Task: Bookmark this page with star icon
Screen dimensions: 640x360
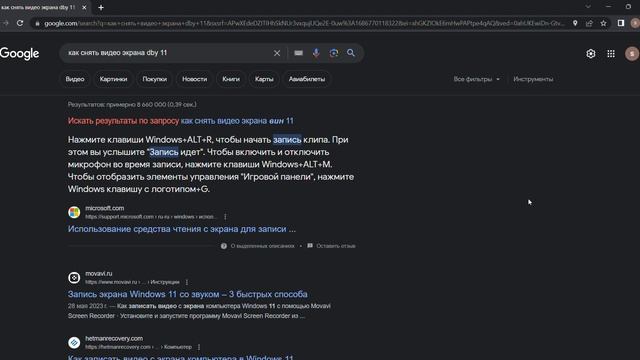Action: point(603,23)
